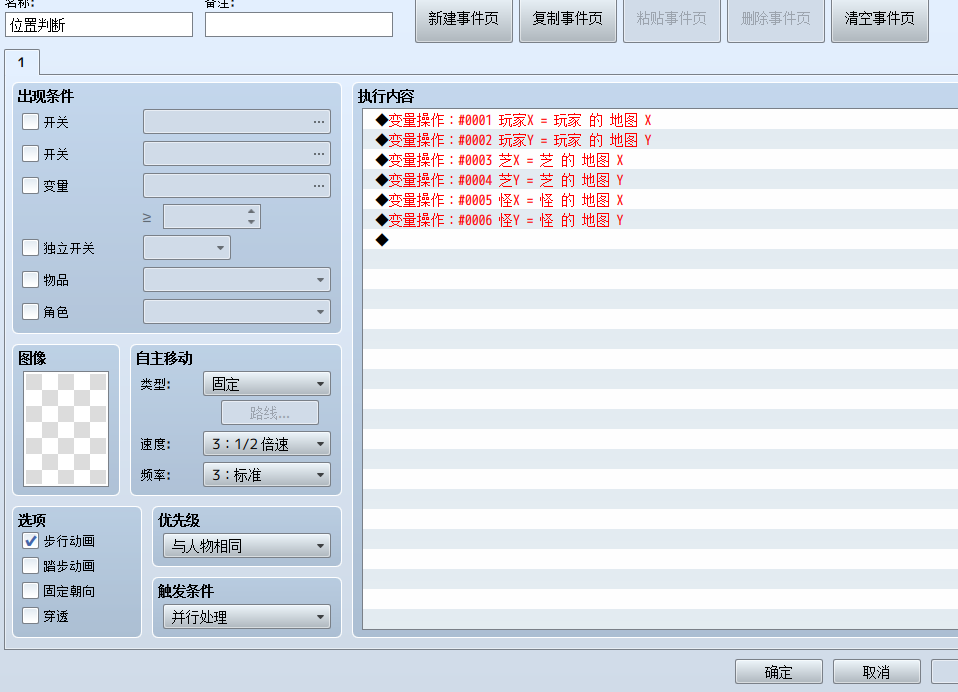
Task: Select command line '#0003 芝X = 芝 的 地图 X'
Action: click(660, 160)
